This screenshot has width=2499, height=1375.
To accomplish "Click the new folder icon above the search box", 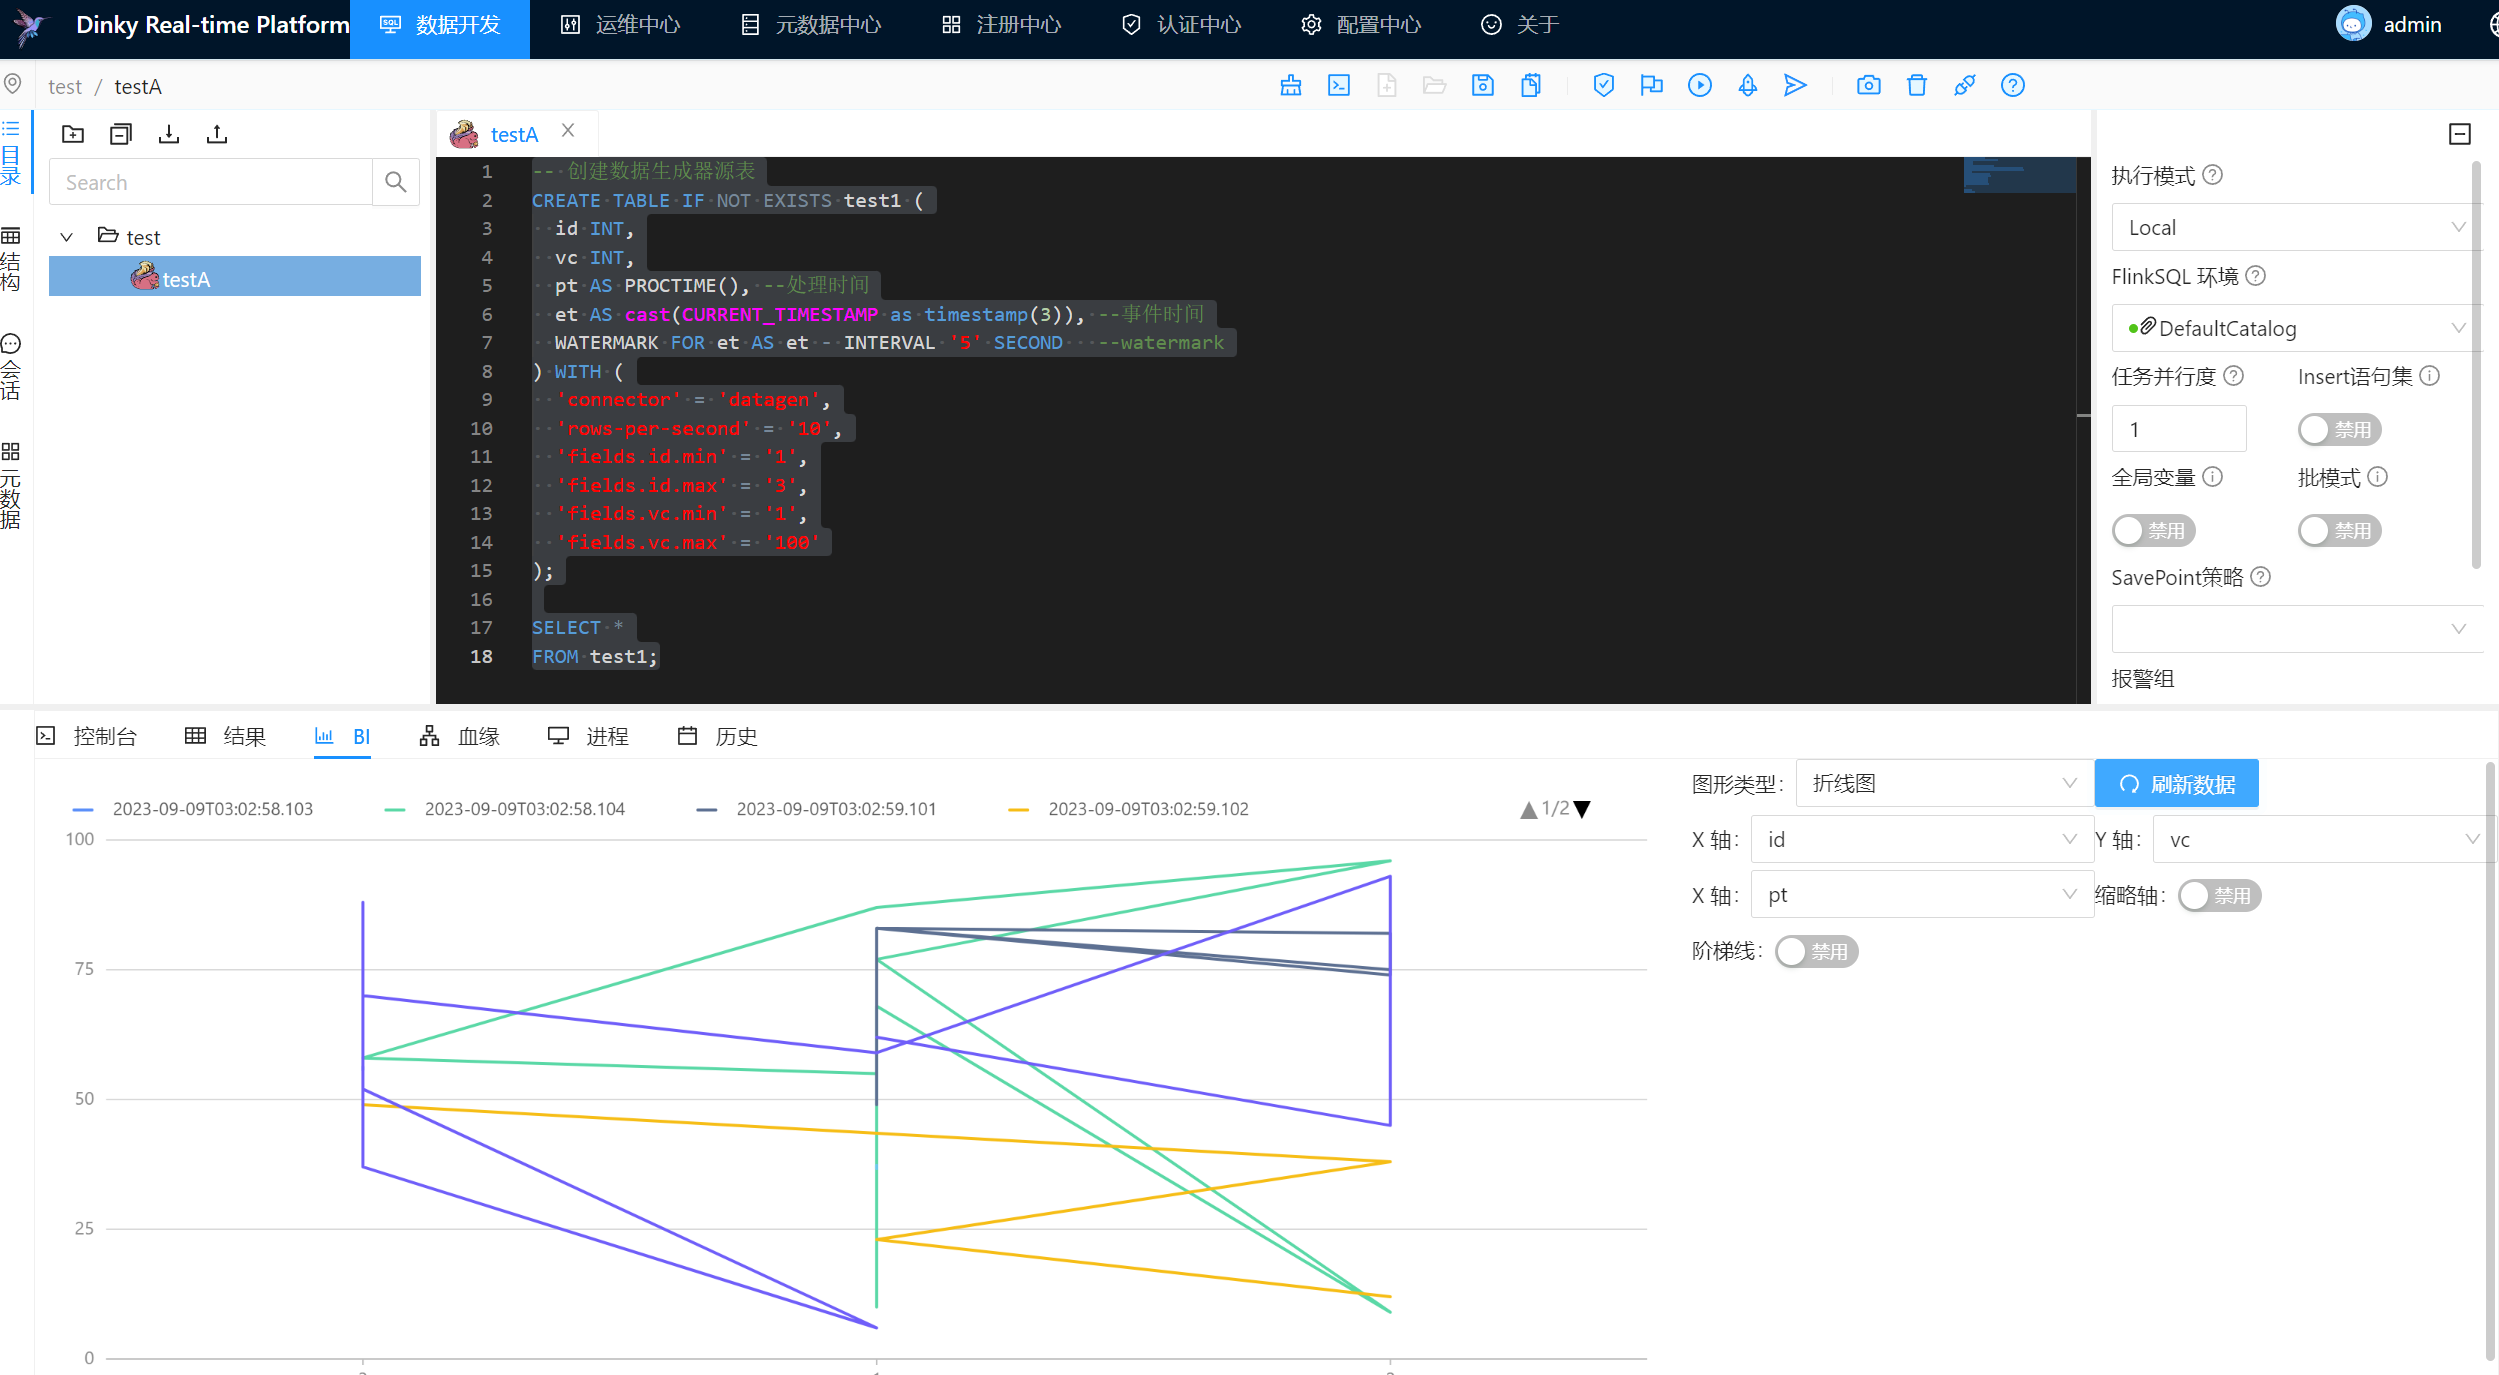I will click(73, 134).
